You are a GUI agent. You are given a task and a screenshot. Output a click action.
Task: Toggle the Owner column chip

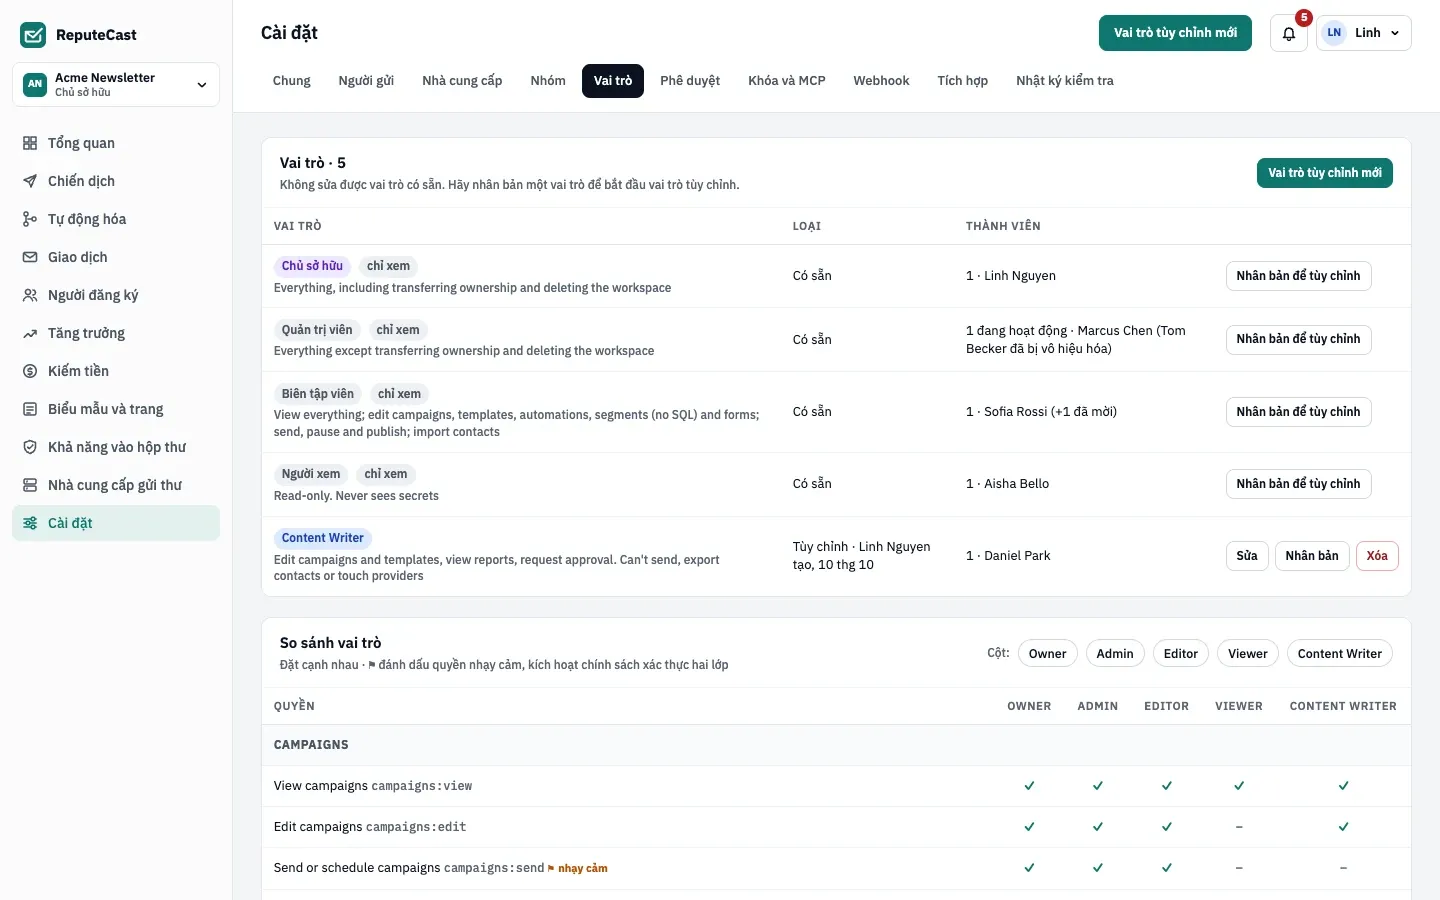(x=1047, y=654)
